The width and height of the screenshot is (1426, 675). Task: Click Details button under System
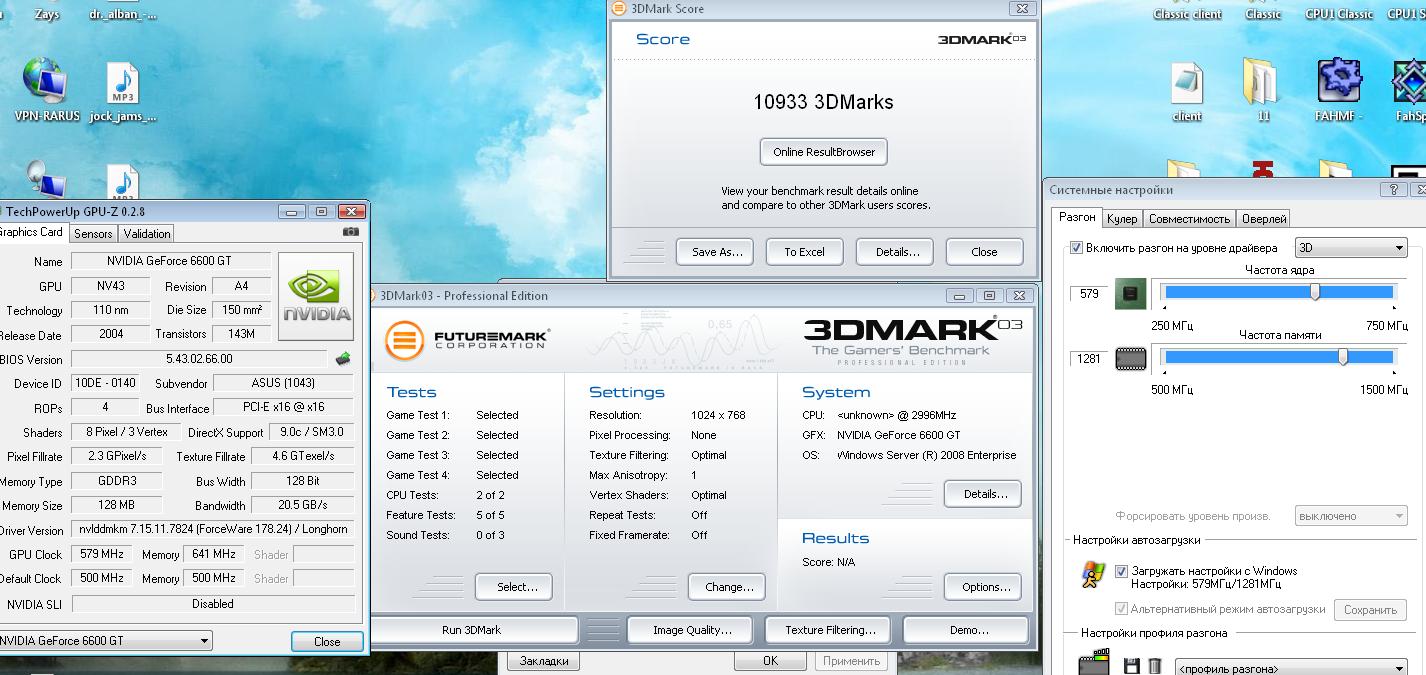point(984,494)
